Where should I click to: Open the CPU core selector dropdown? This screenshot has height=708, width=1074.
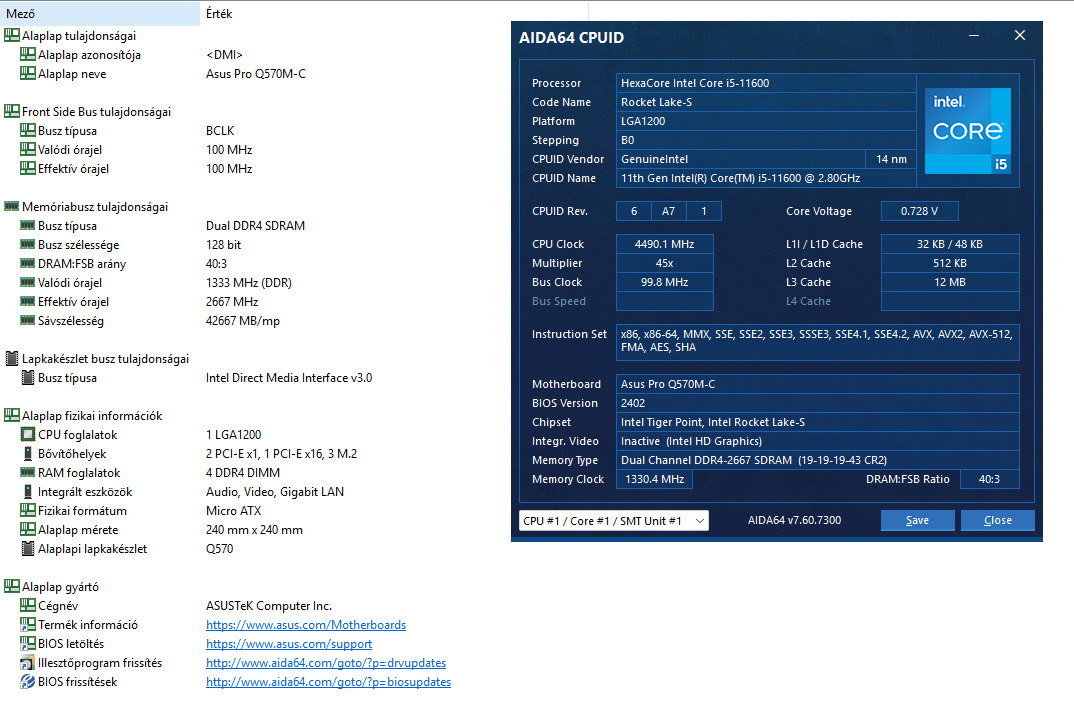pos(614,520)
